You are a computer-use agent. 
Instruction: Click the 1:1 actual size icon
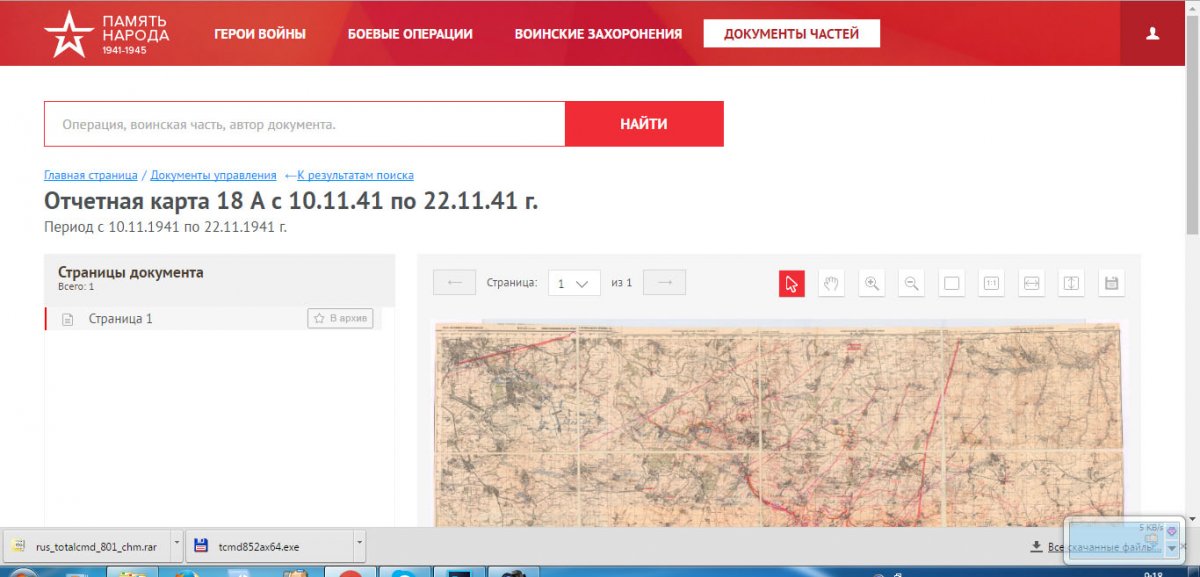click(x=991, y=284)
